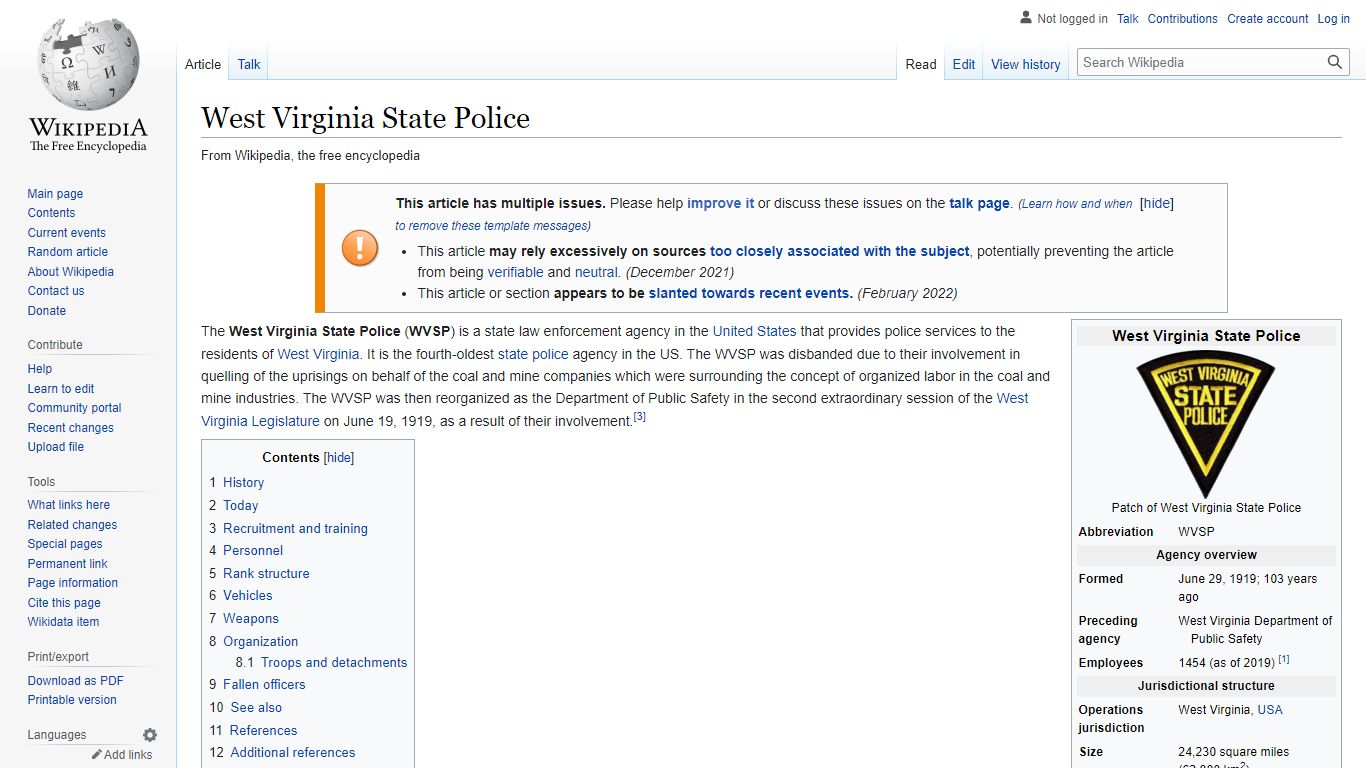Visit the Community portal
Image resolution: width=1366 pixels, height=768 pixels.
tap(74, 408)
